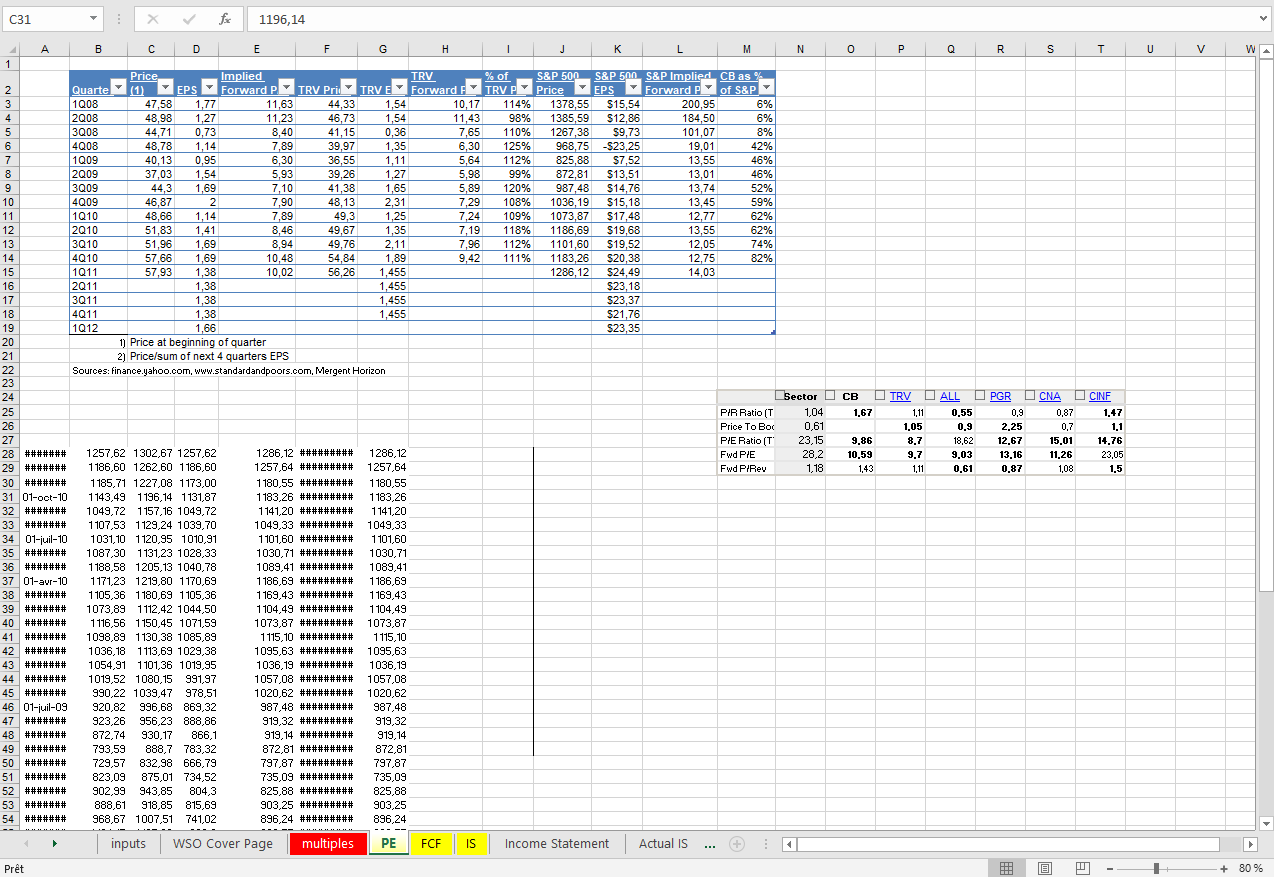
Task: Switch to Page Break Preview icon
Action: click(1083, 868)
